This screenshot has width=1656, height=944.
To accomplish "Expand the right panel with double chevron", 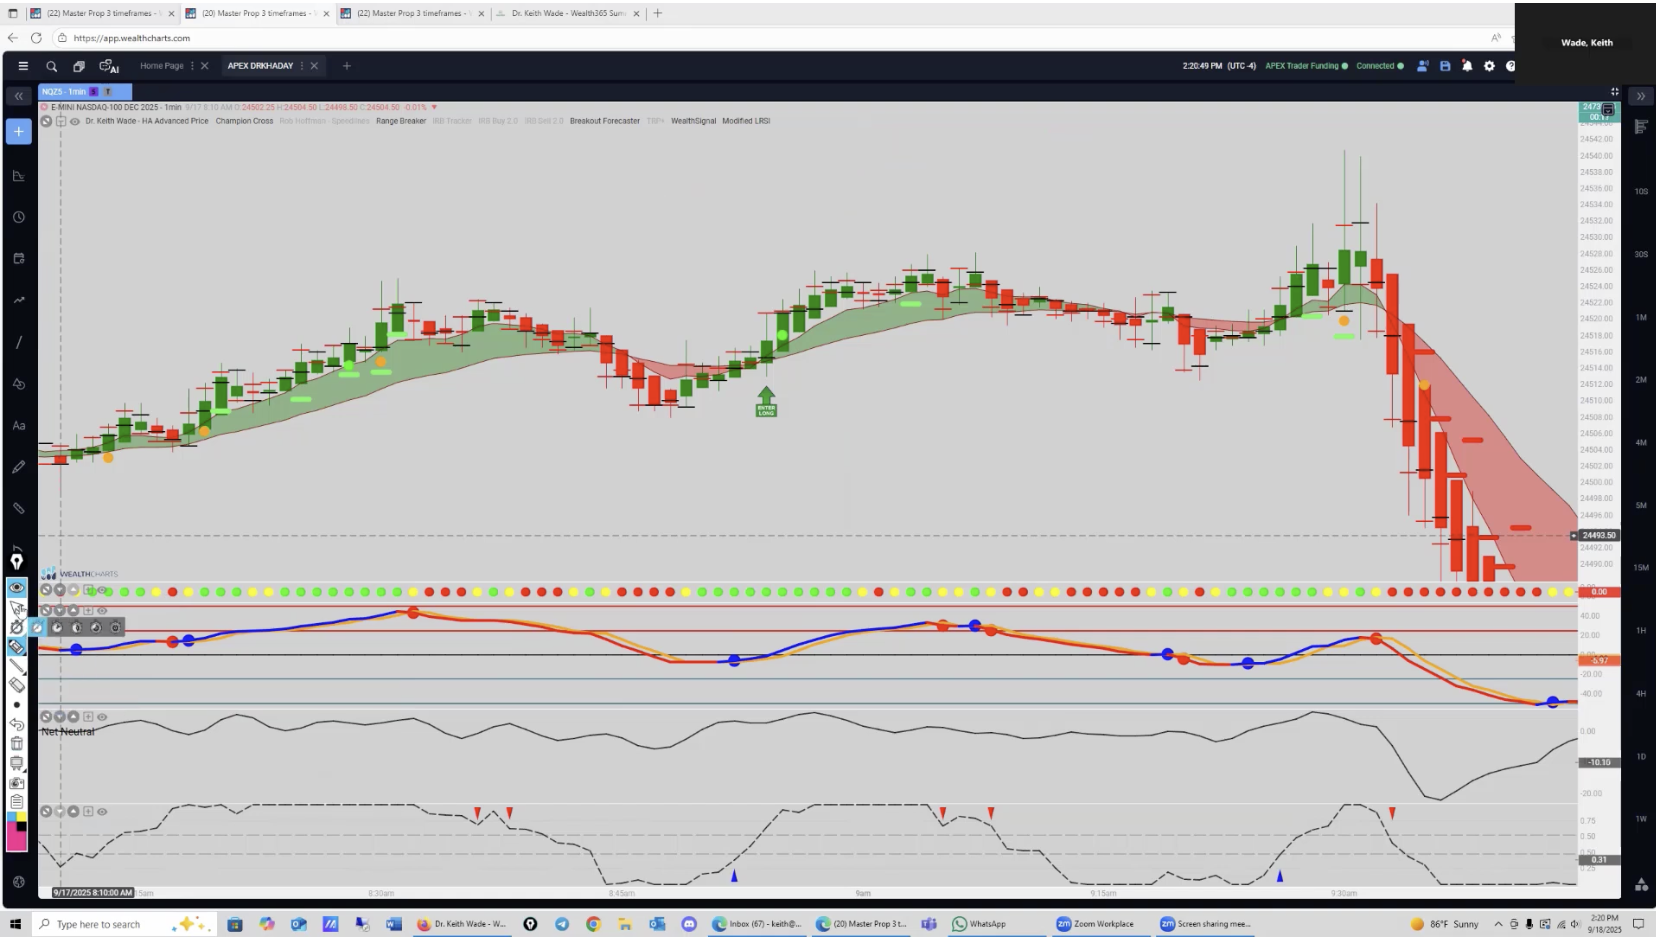I will (1640, 96).
